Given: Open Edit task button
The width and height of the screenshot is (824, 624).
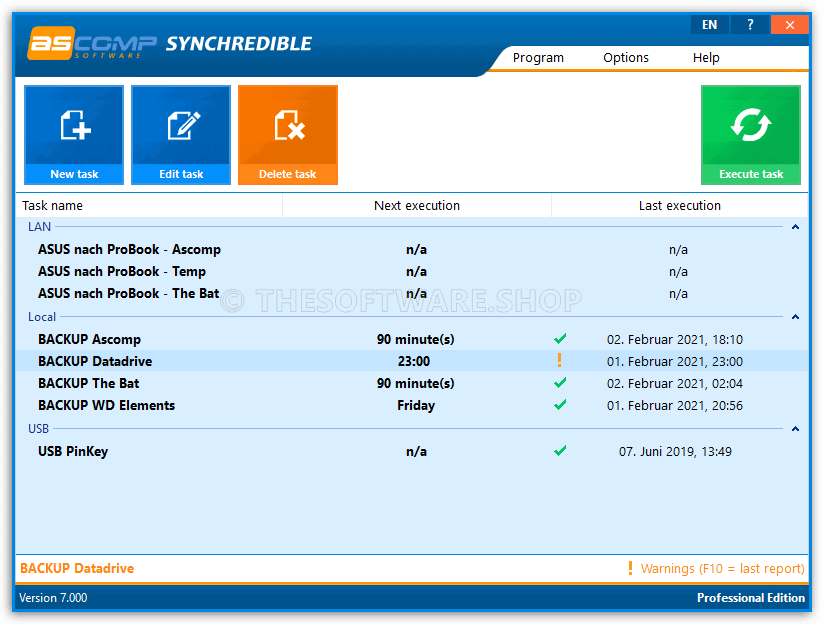Looking at the screenshot, I should point(181,135).
